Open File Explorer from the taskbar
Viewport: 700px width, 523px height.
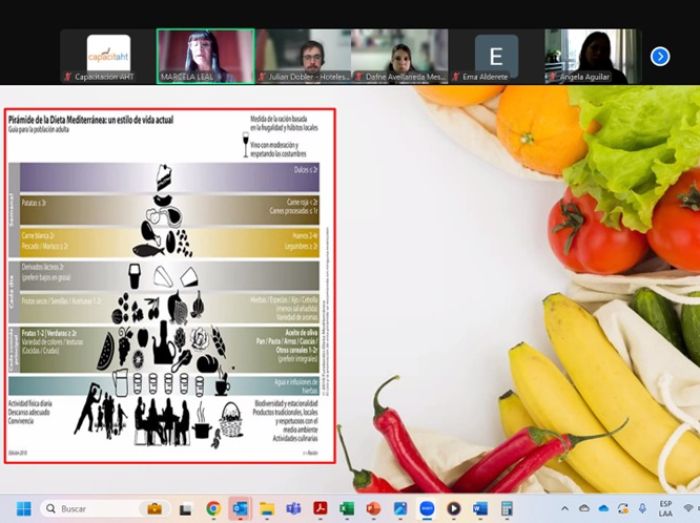267,509
